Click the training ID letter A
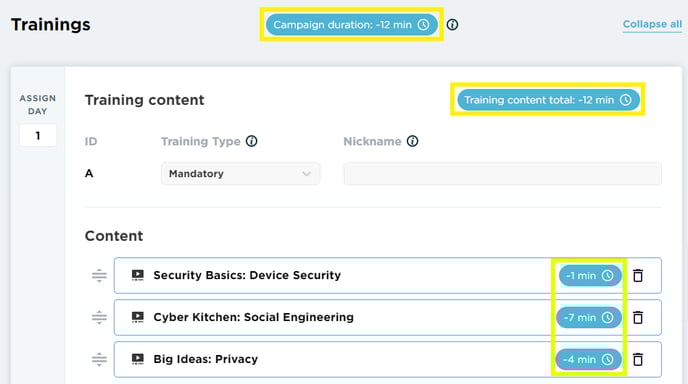This screenshot has height=384, width=688. (x=89, y=173)
